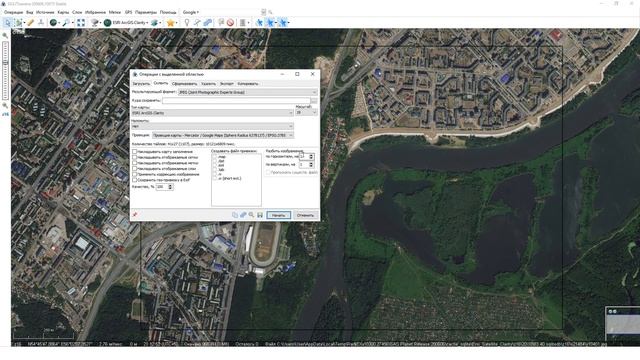Open the scale (Масштаб) dropdown
The height and width of the screenshot is (360, 640).
click(306, 112)
